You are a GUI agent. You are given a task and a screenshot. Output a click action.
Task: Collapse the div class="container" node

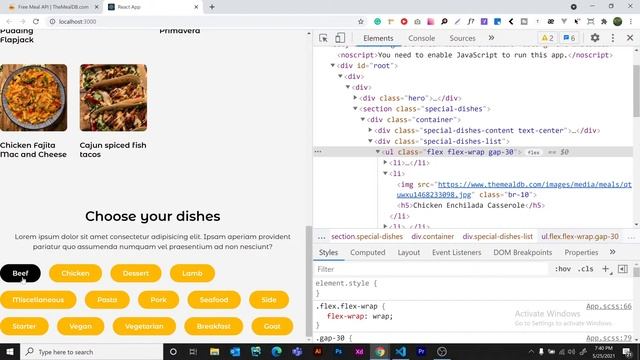point(362,119)
